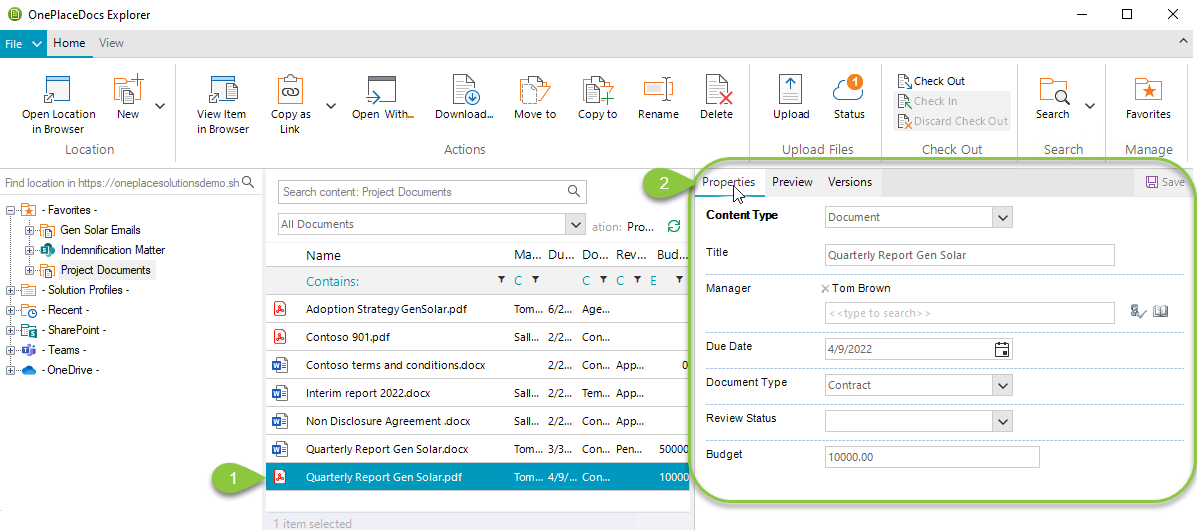Open Favorites in Manage group
This screenshot has width=1197, height=531.
[x=1147, y=90]
